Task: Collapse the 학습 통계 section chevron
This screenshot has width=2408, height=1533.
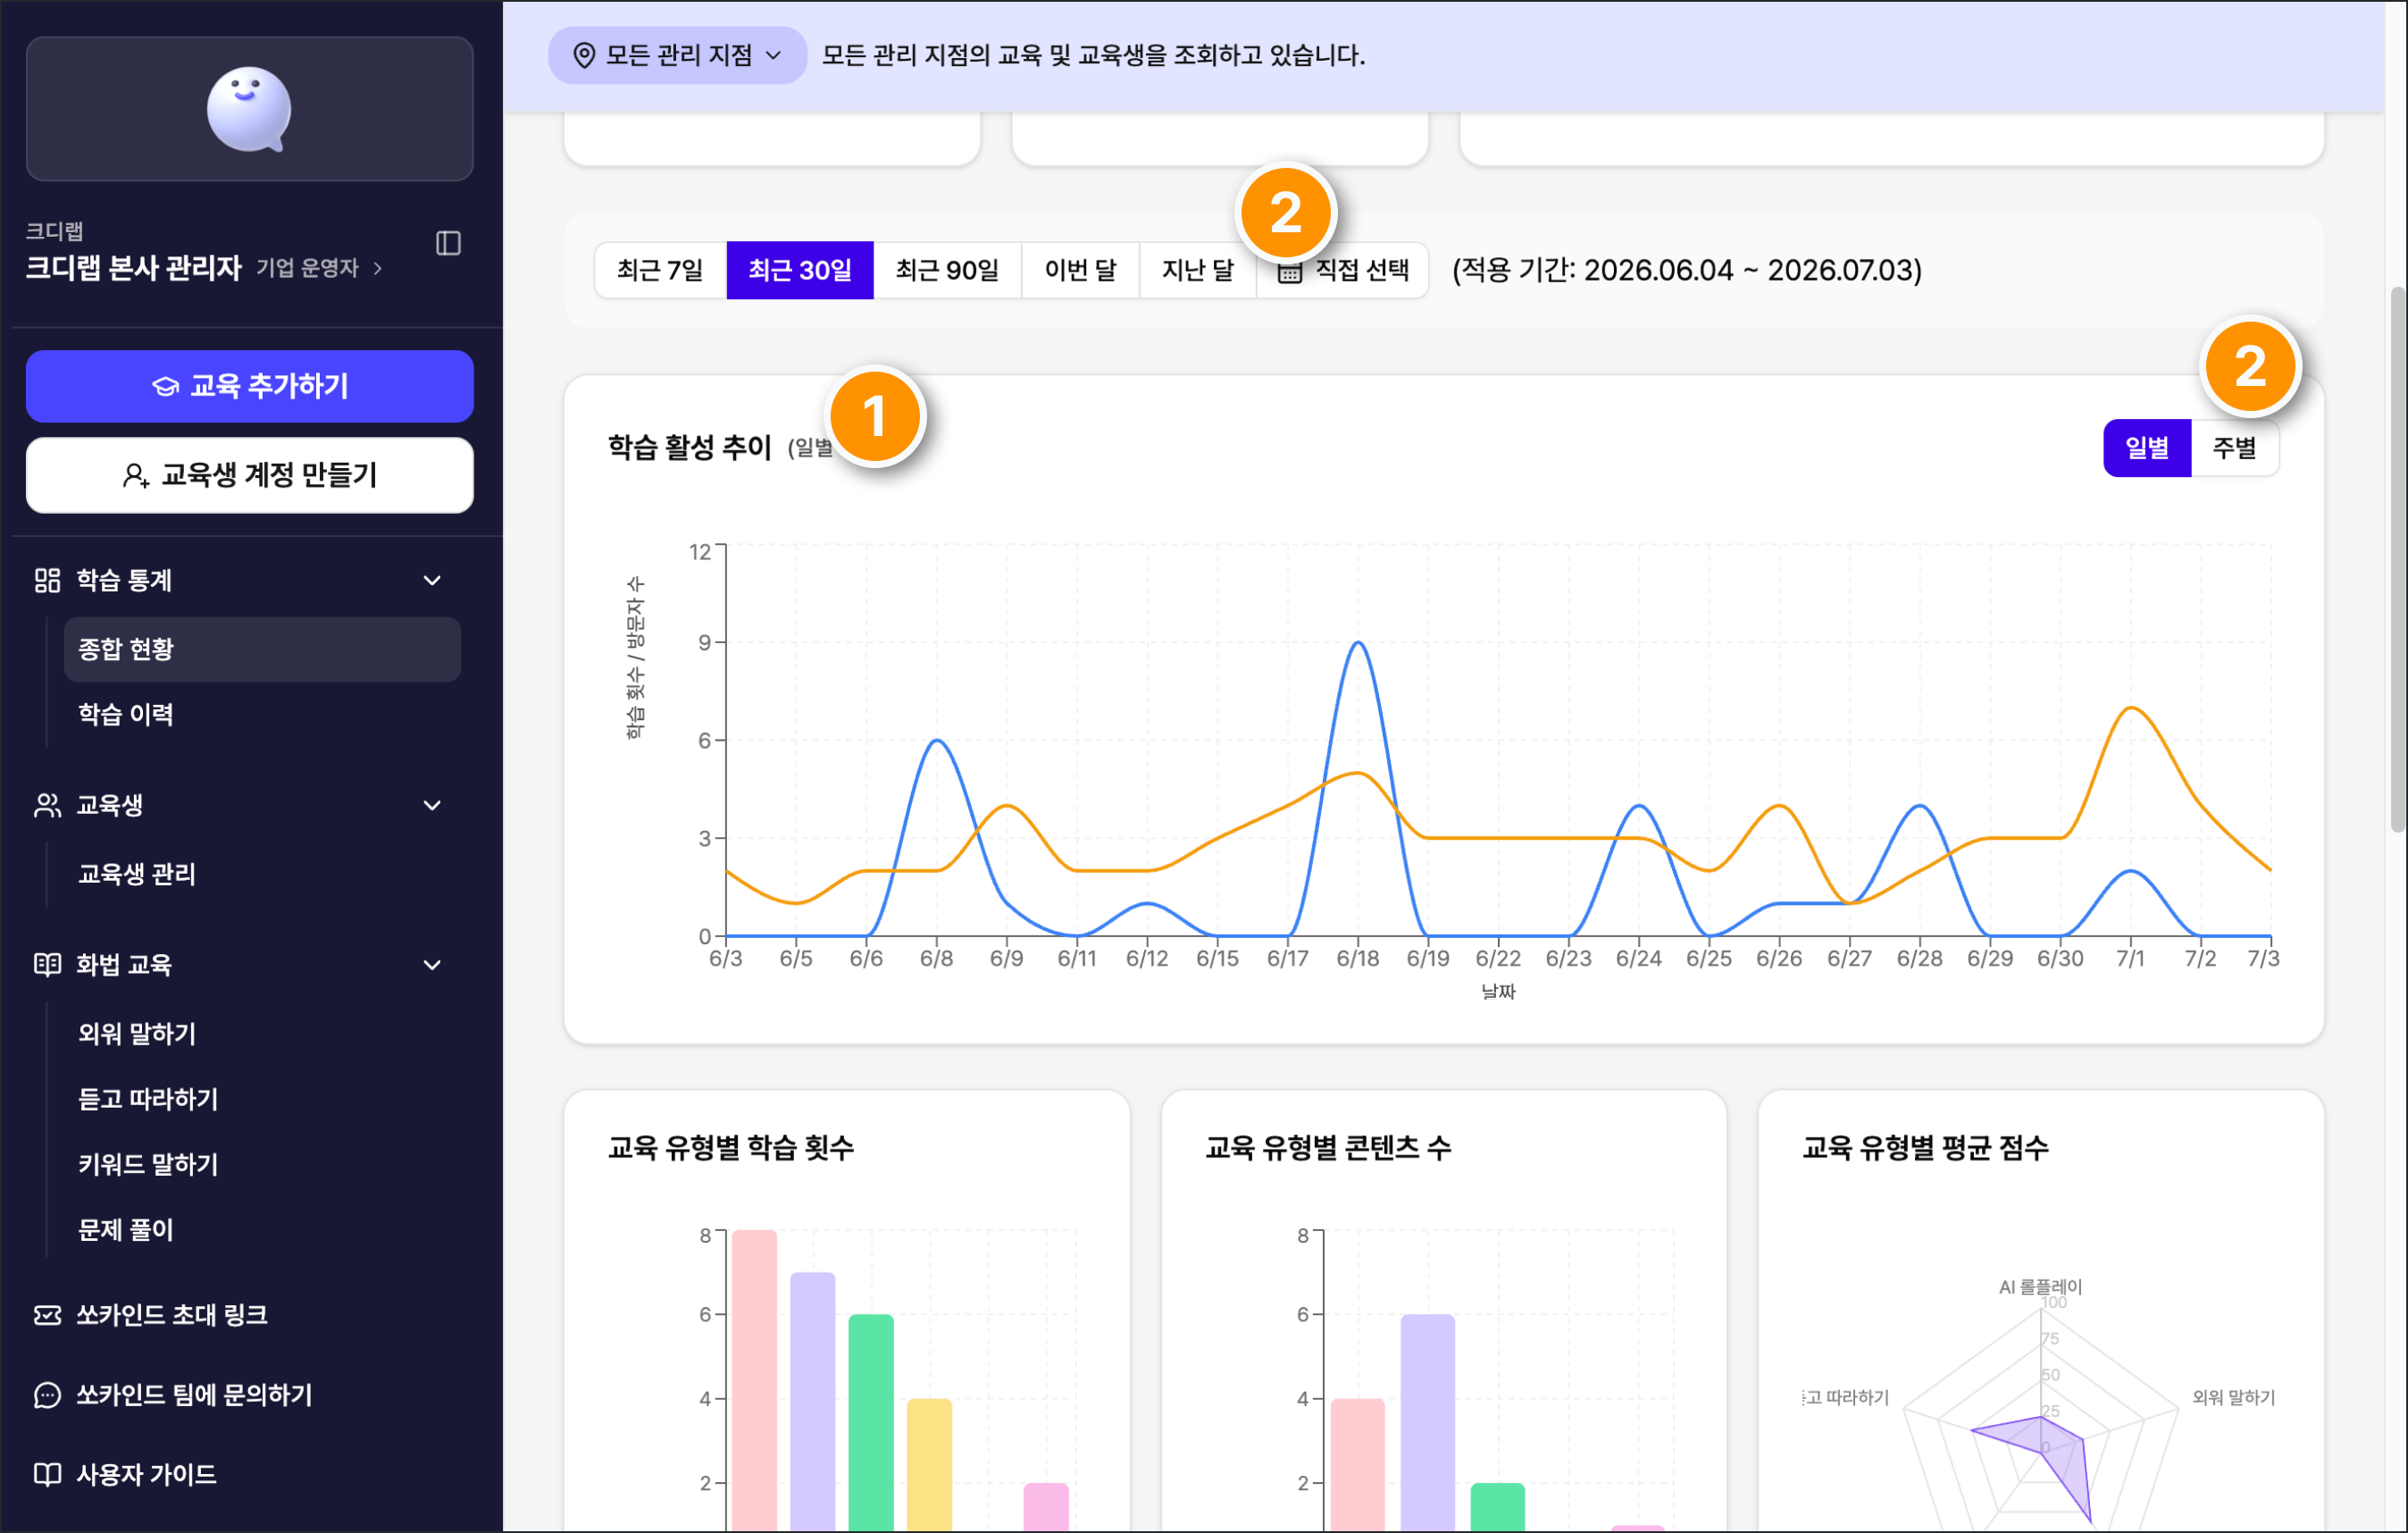Action: (432, 580)
